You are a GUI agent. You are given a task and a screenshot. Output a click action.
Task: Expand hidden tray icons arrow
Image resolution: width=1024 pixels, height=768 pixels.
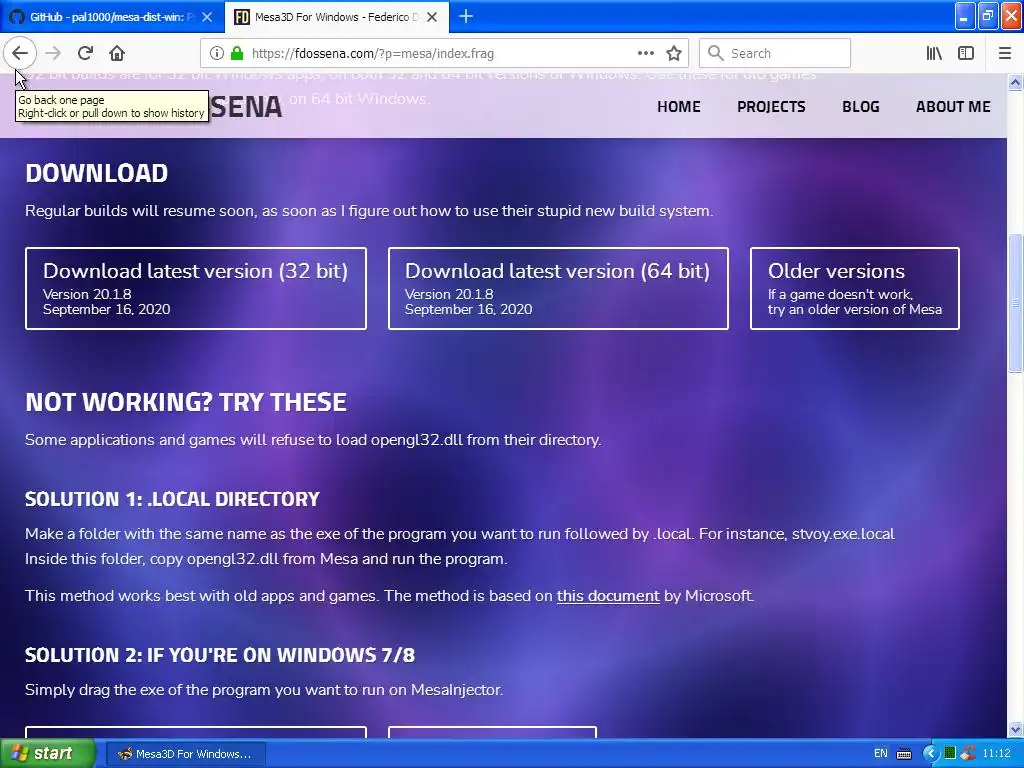930,754
